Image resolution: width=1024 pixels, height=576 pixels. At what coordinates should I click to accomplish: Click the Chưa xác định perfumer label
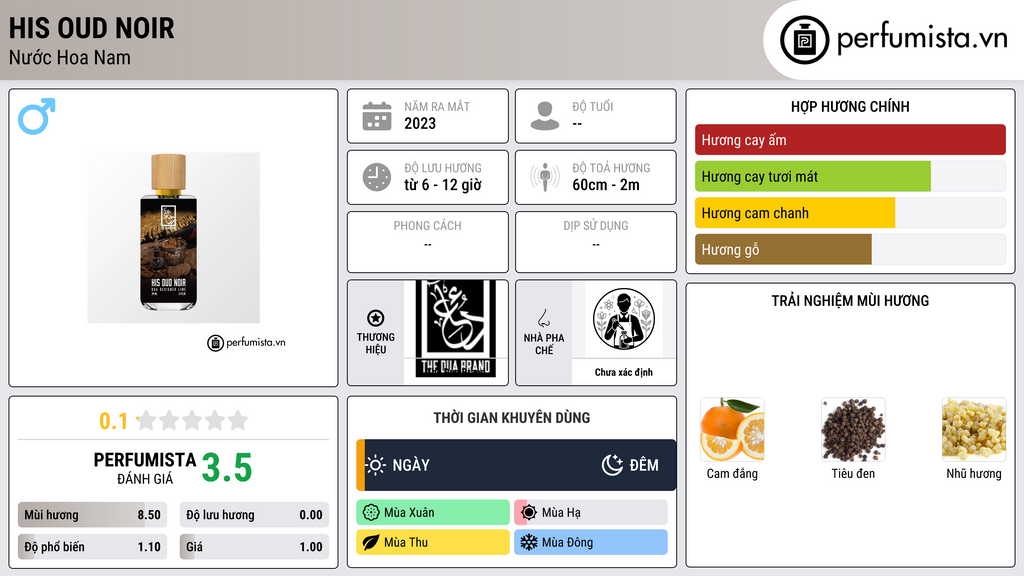point(624,372)
